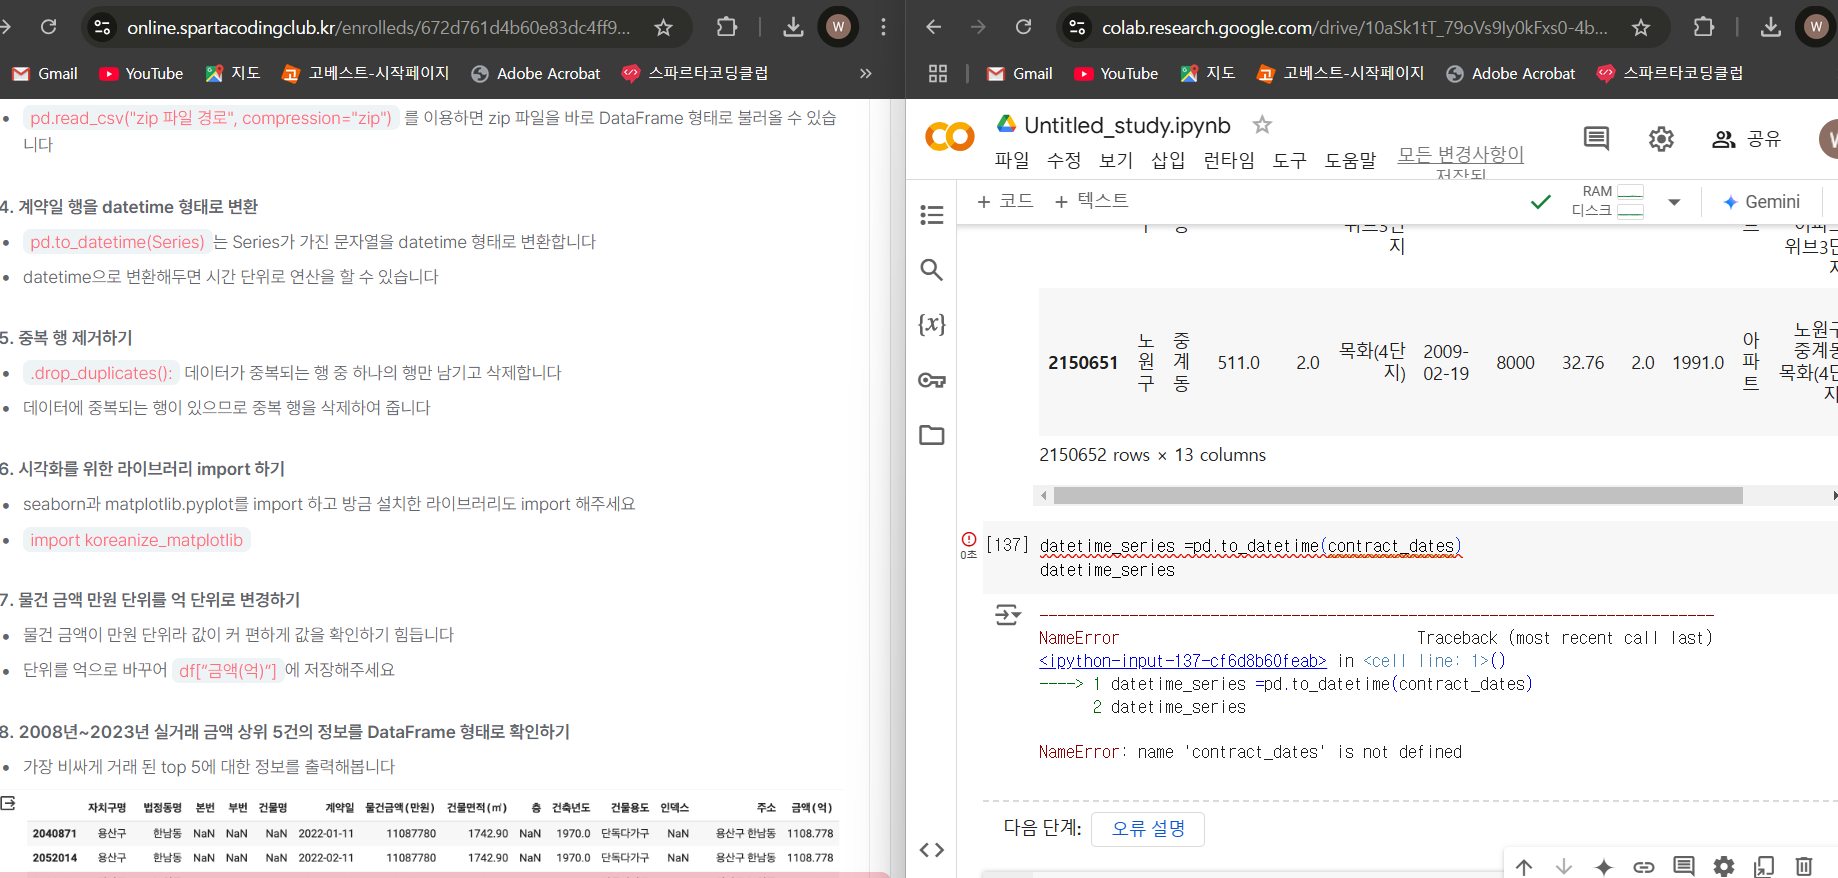Screen dimensions: 1838x878
Task: Open the 런타임 menu
Action: 1229,160
